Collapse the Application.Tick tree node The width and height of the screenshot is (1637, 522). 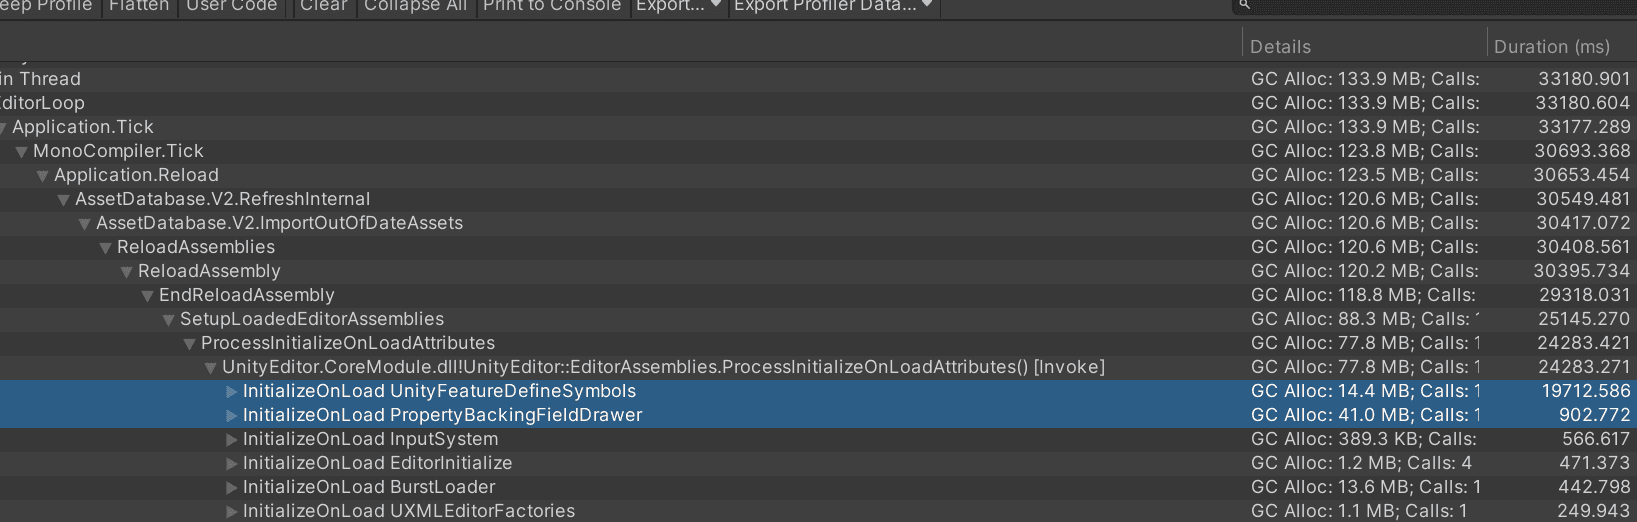pyautogui.click(x=3, y=128)
